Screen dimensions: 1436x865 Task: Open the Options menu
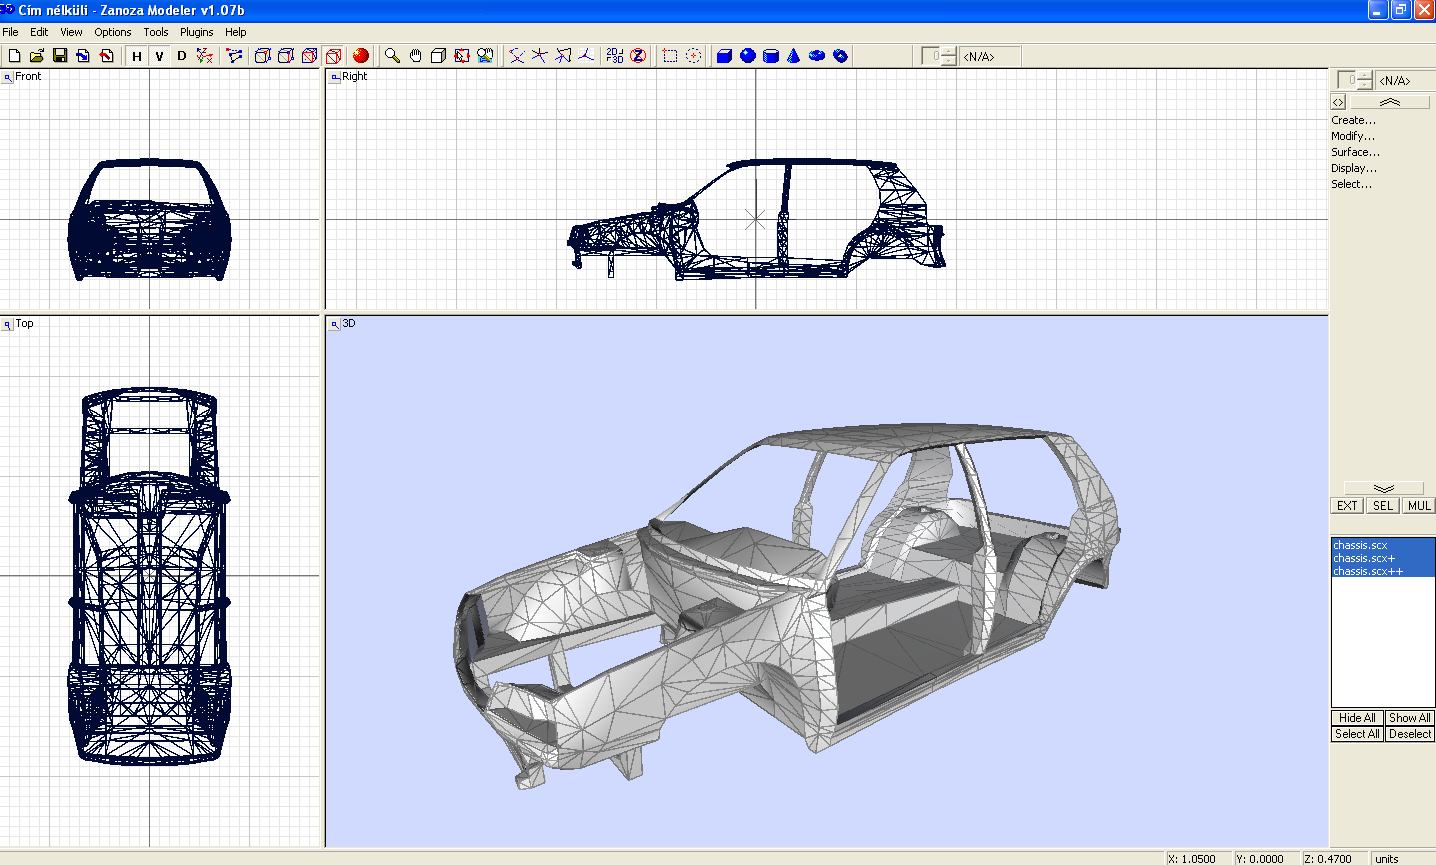coord(113,32)
